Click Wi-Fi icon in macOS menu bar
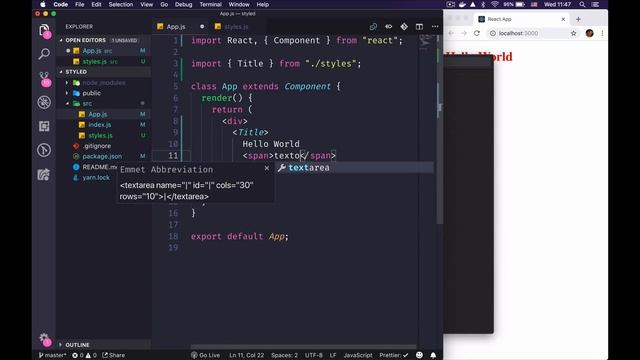This screenshot has height=360, width=640. point(494,4)
